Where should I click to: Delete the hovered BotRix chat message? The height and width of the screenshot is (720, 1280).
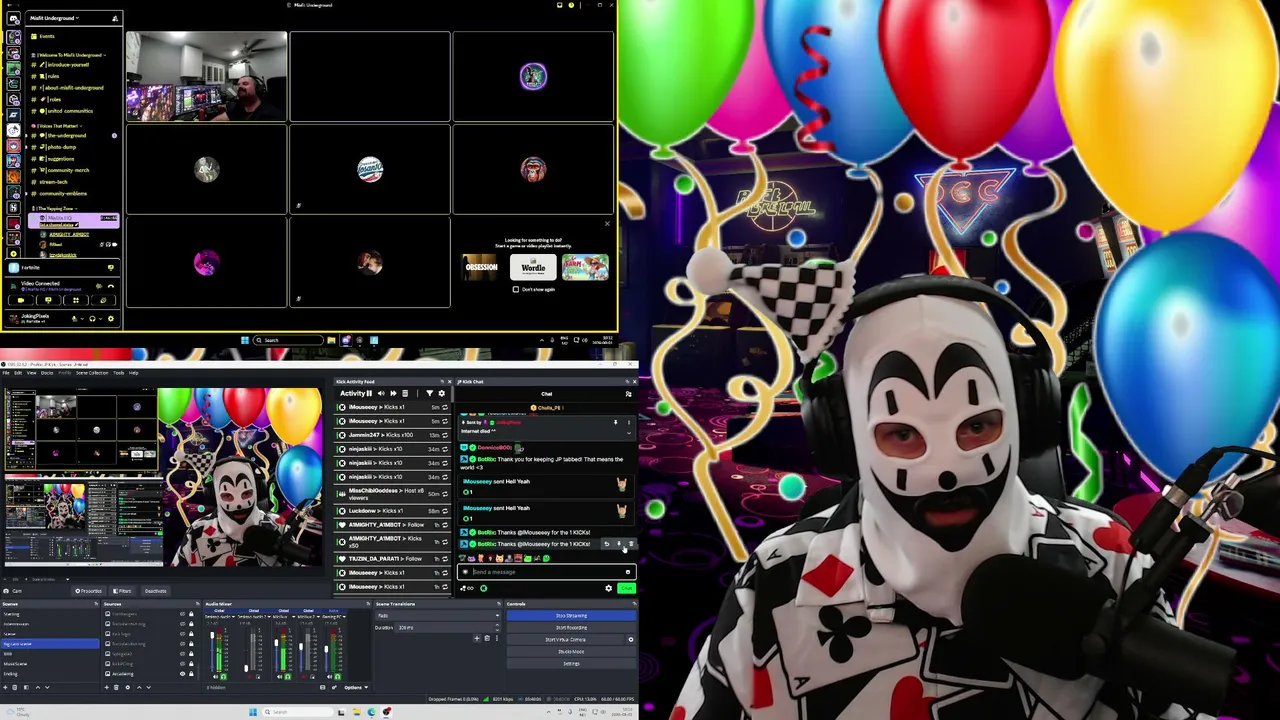click(x=630, y=544)
